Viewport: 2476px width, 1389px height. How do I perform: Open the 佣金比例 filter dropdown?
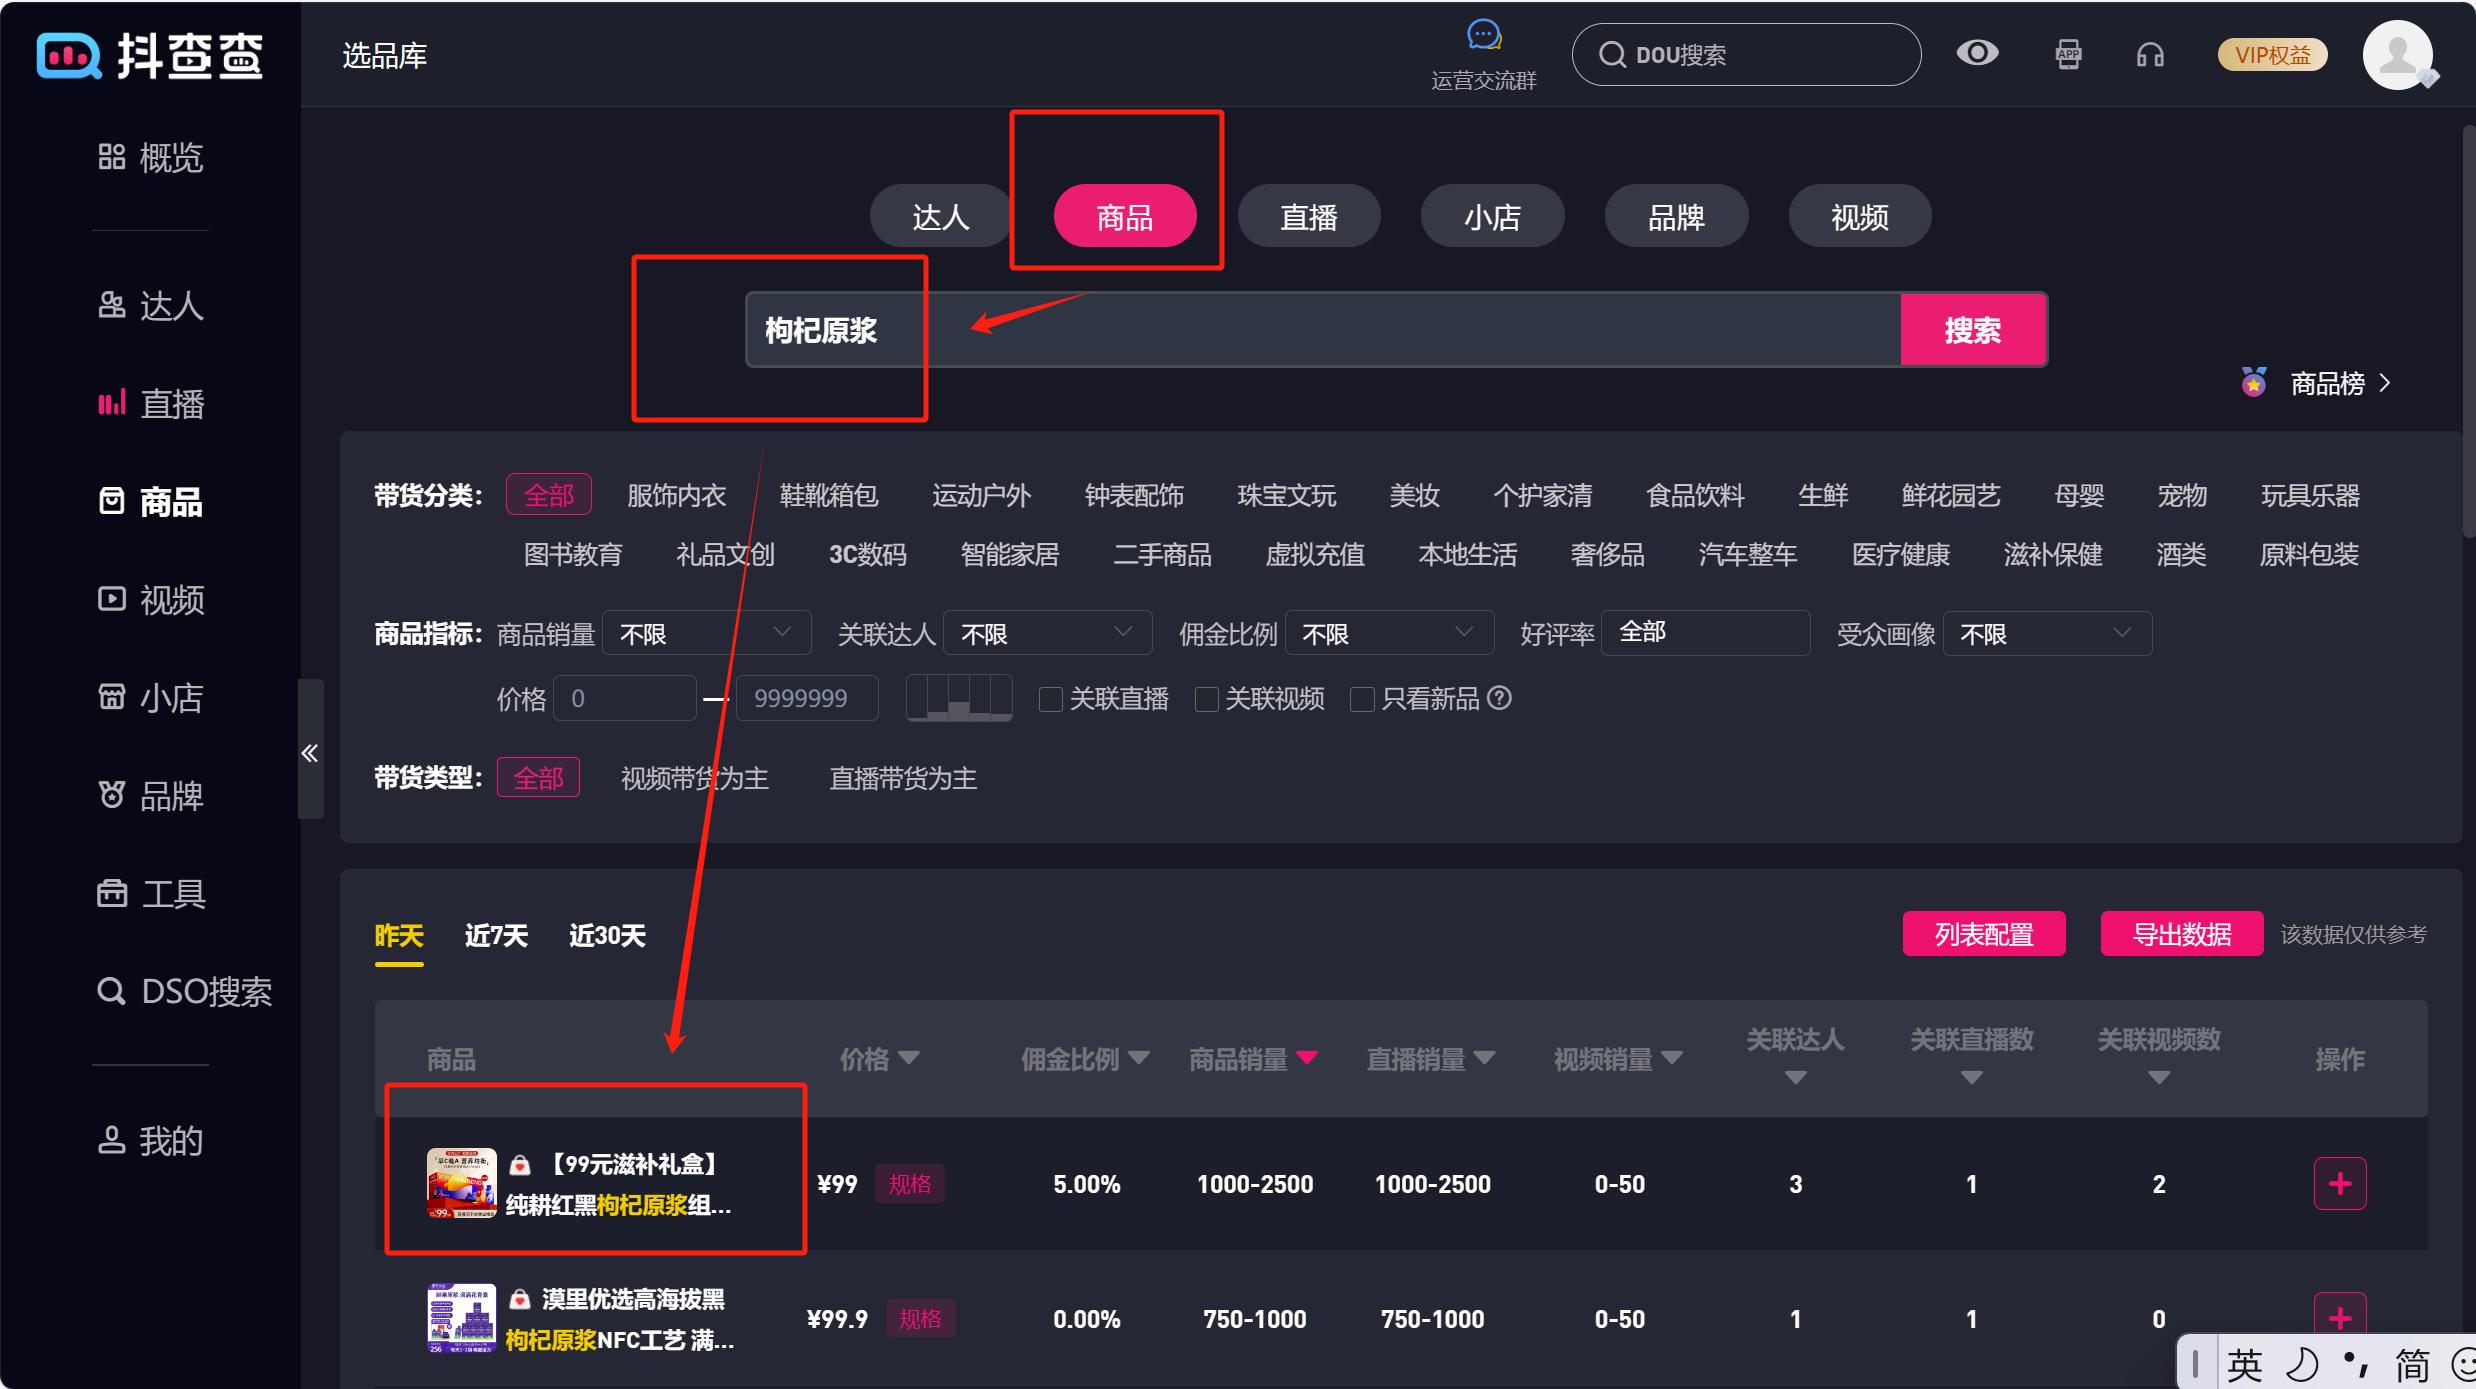pos(1388,632)
